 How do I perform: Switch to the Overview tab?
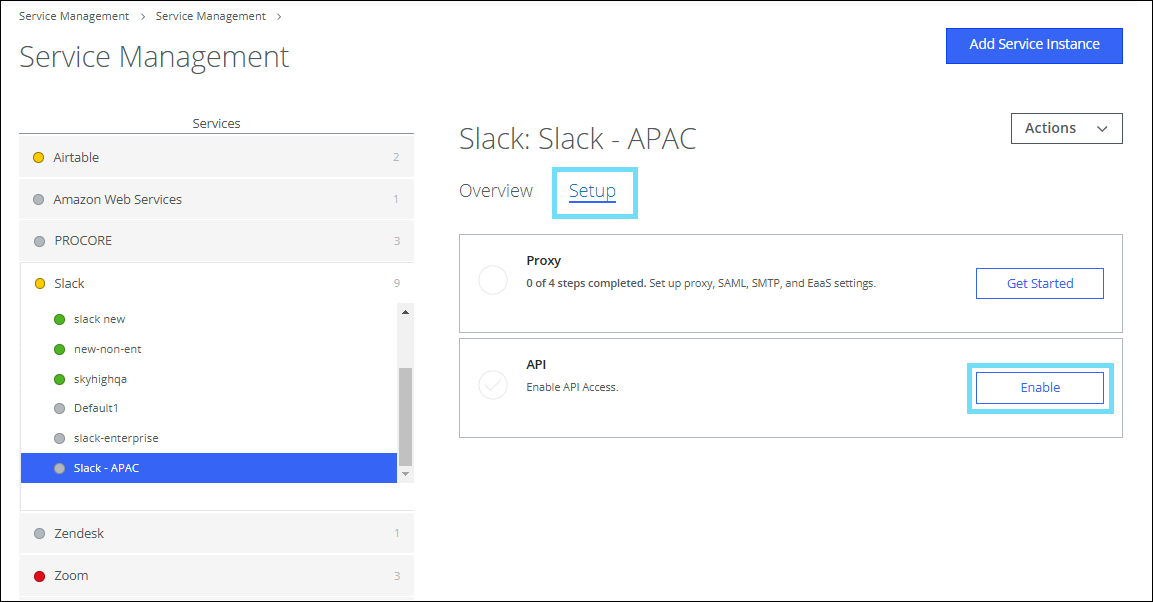pyautogui.click(x=496, y=191)
